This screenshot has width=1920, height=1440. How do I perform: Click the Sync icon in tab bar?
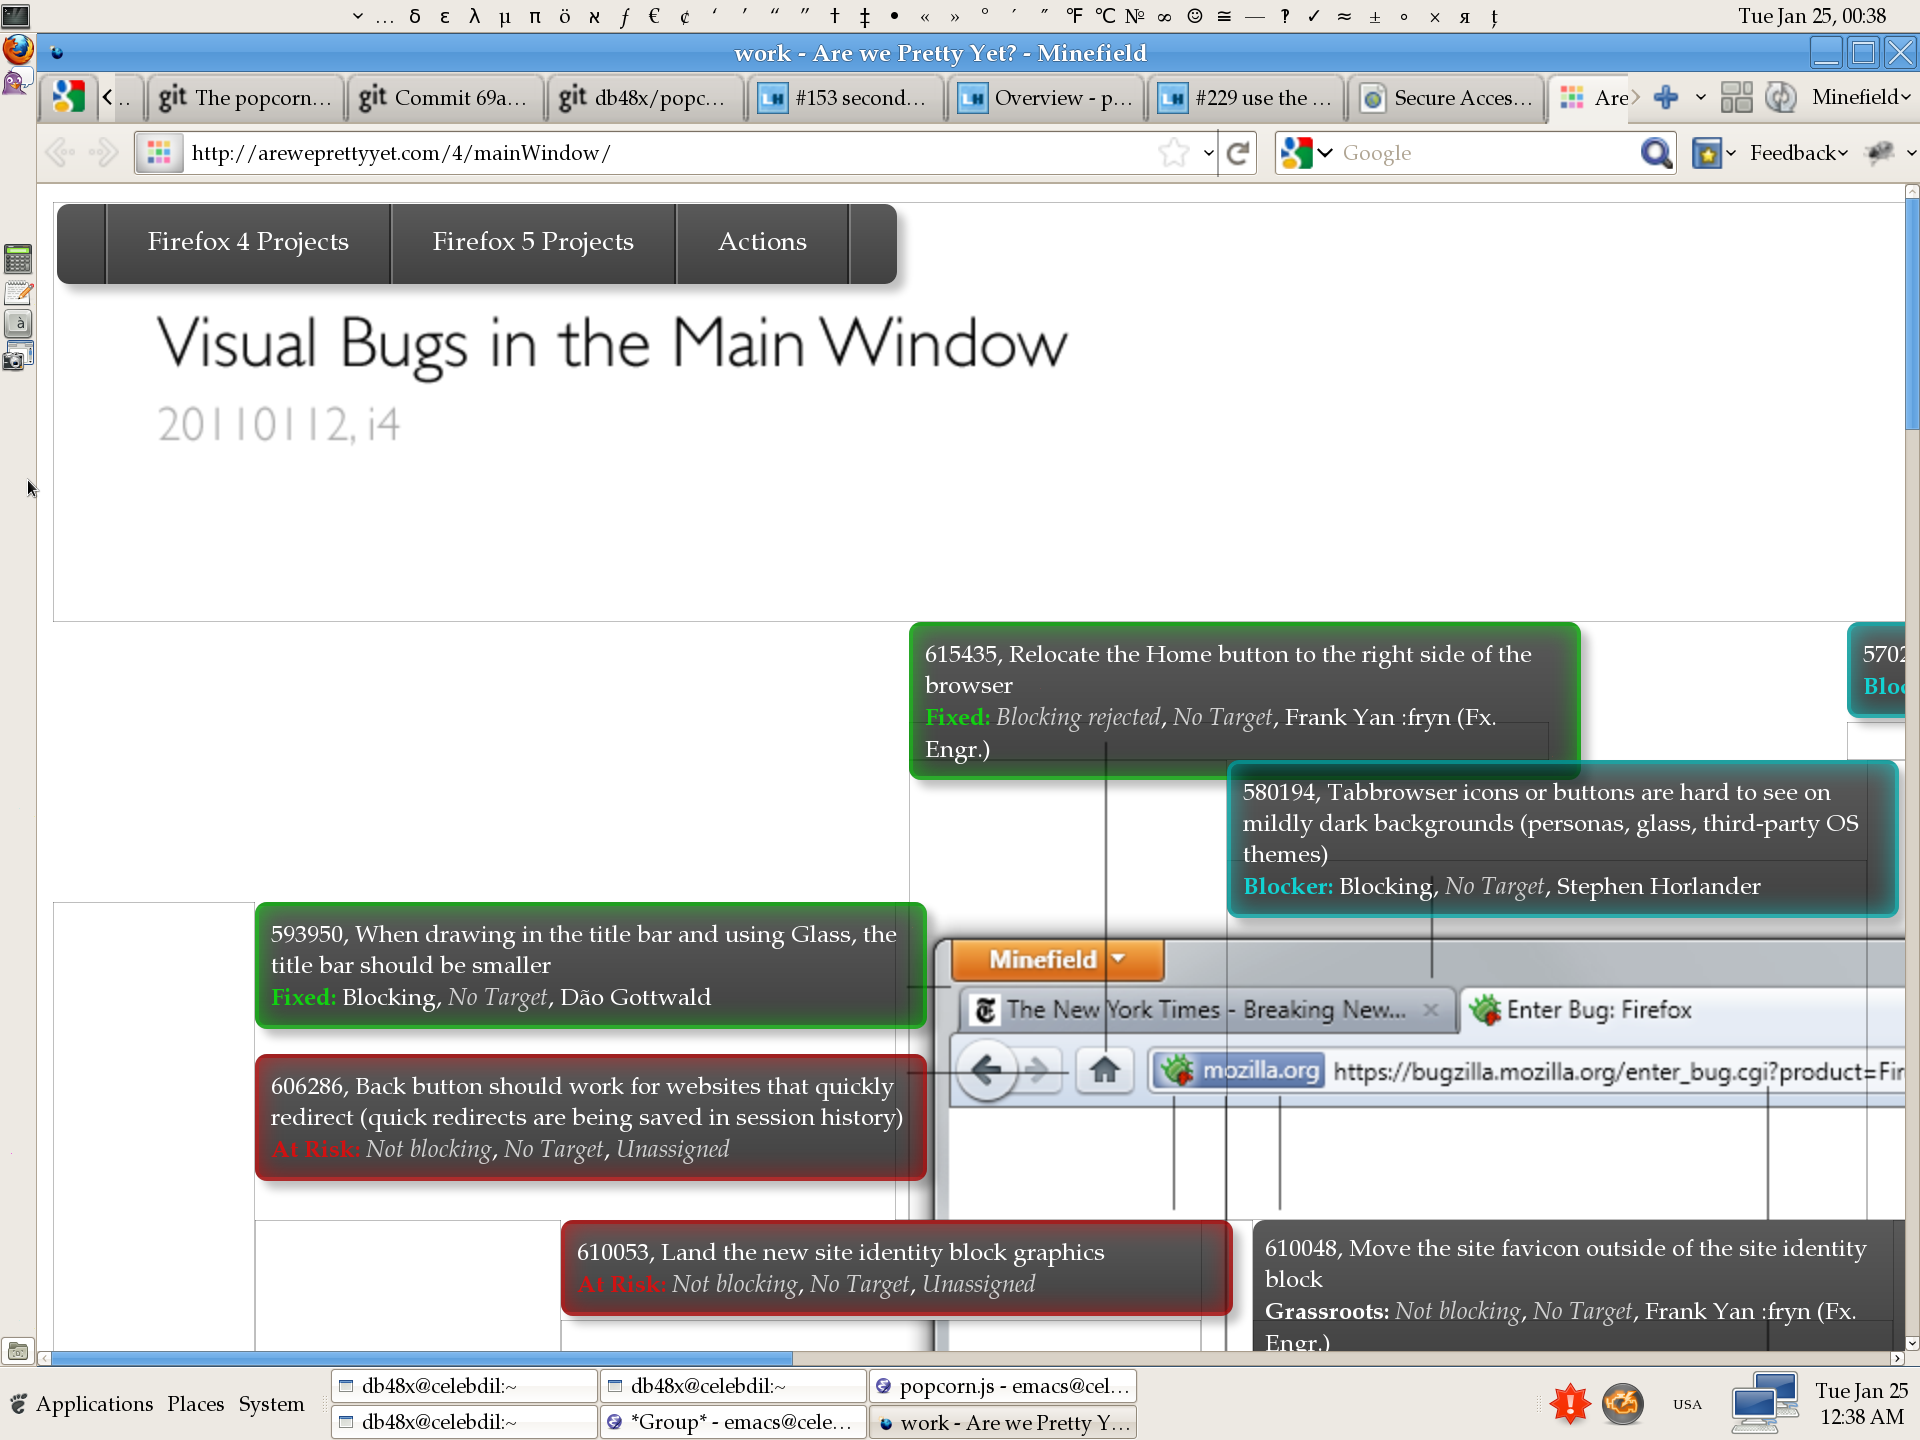coord(1781,97)
